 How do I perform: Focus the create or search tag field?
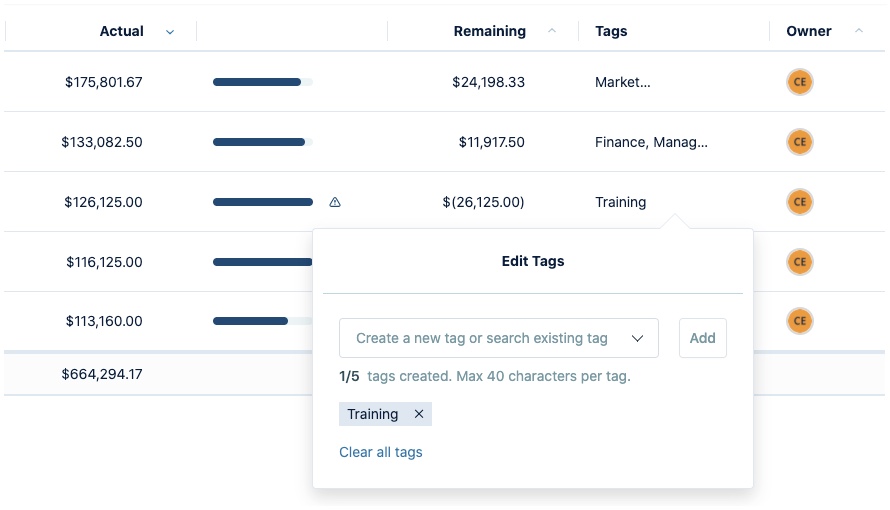tap(482, 338)
